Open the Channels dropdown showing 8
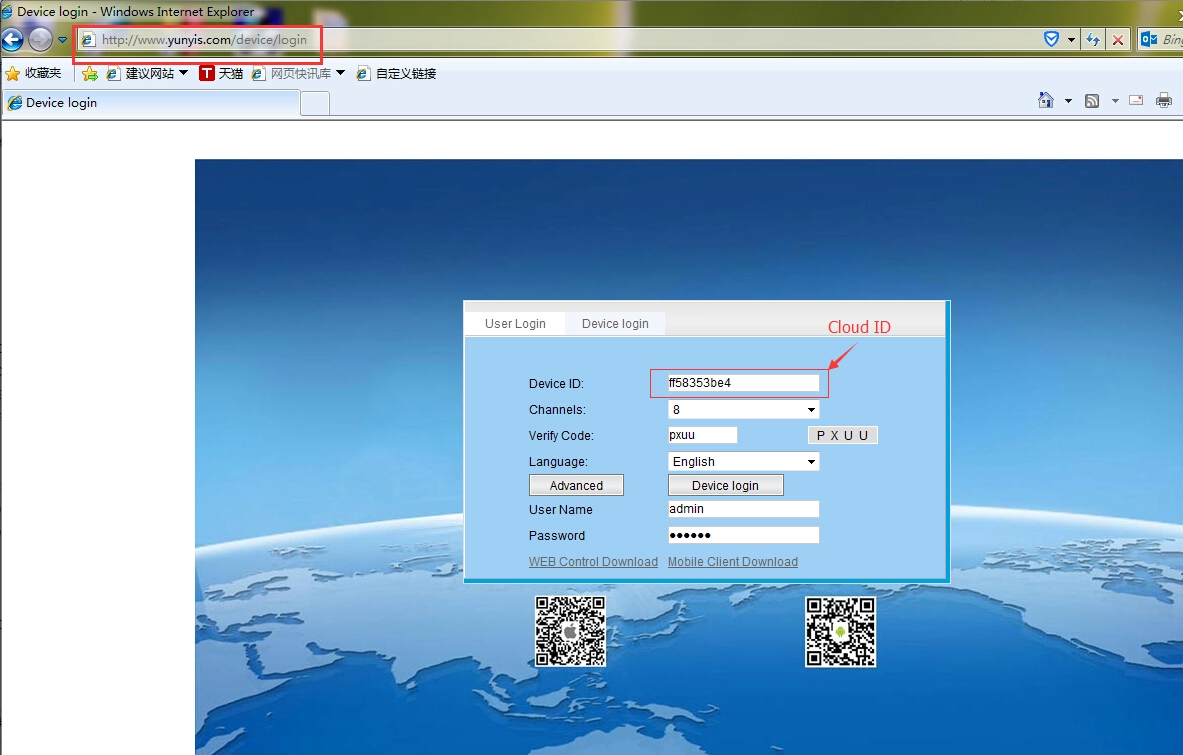 [743, 410]
